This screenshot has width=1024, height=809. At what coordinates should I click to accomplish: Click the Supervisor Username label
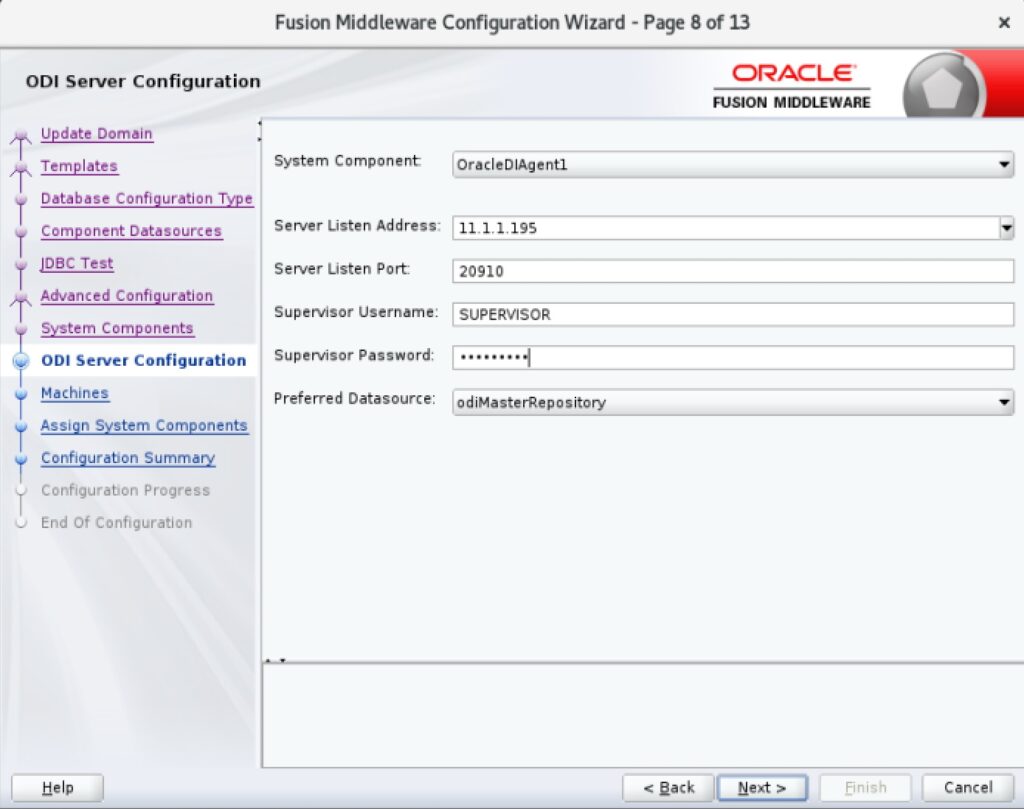[x=356, y=312]
